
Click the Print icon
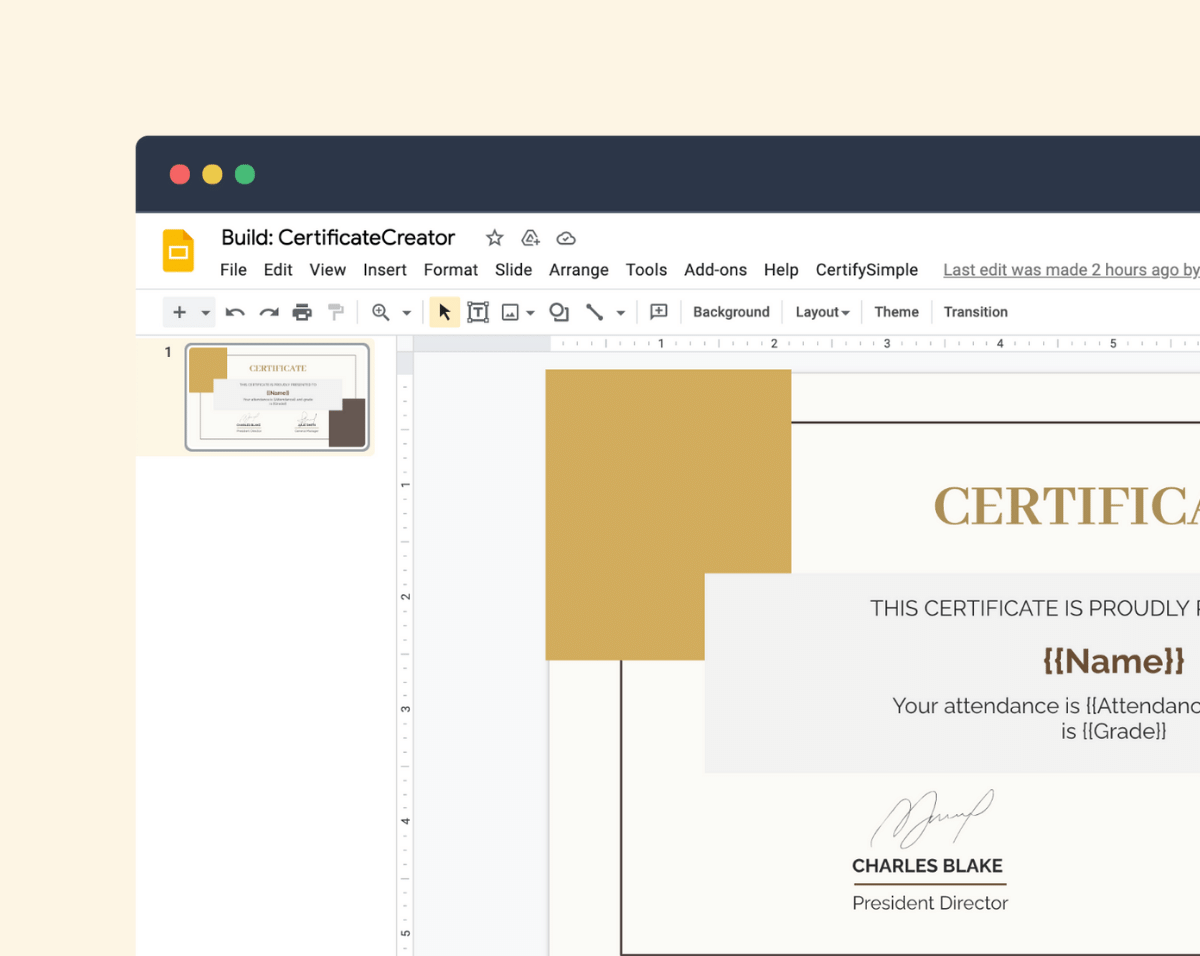pos(302,312)
